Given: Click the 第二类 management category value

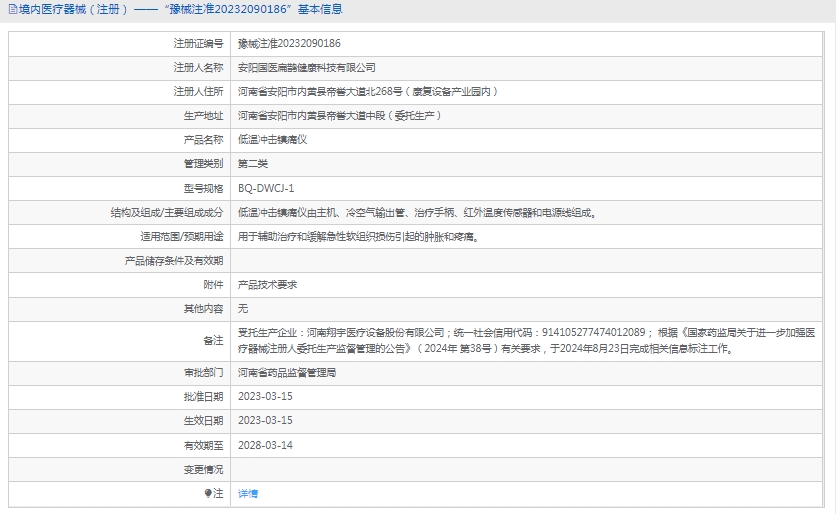Looking at the screenshot, I should (x=253, y=164).
